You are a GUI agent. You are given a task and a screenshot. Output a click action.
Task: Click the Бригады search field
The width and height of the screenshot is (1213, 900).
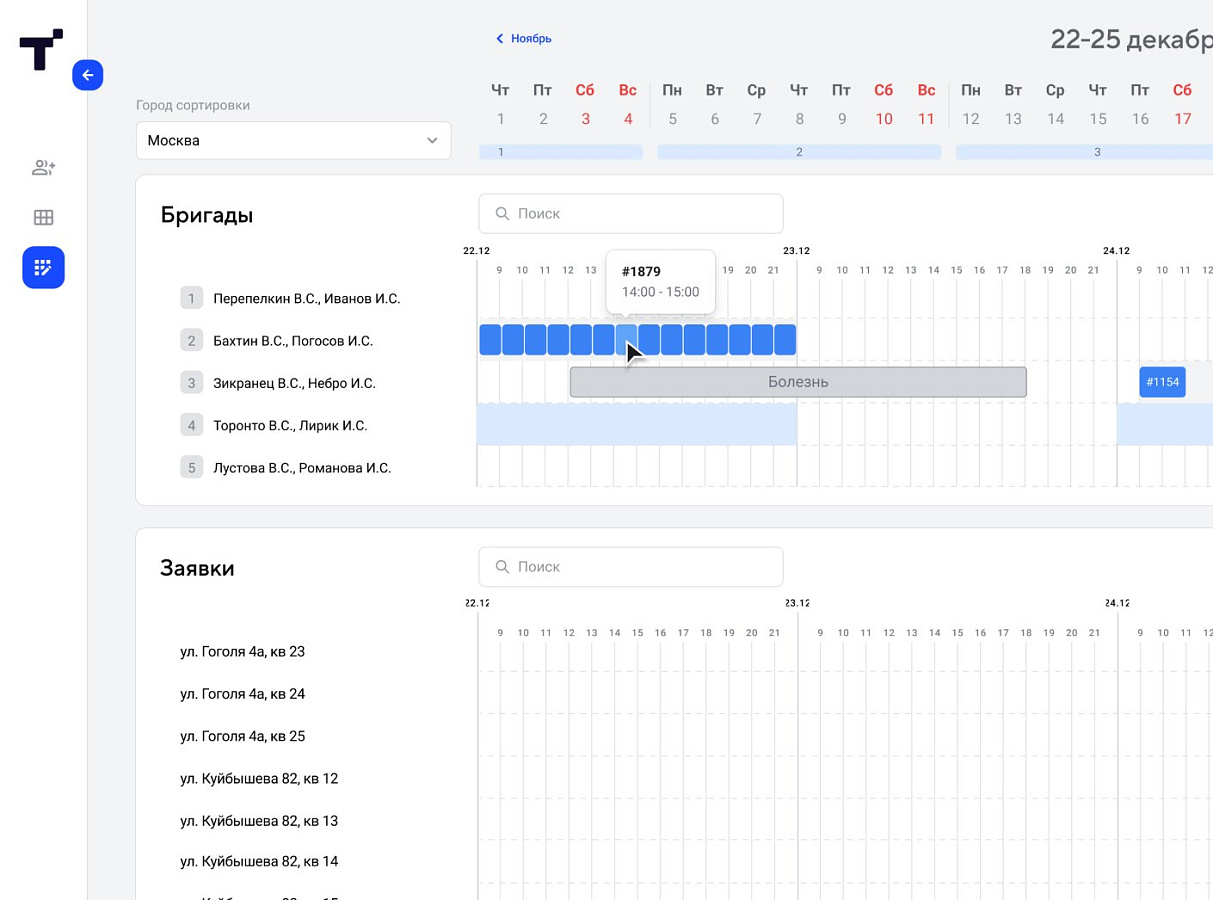click(x=631, y=214)
